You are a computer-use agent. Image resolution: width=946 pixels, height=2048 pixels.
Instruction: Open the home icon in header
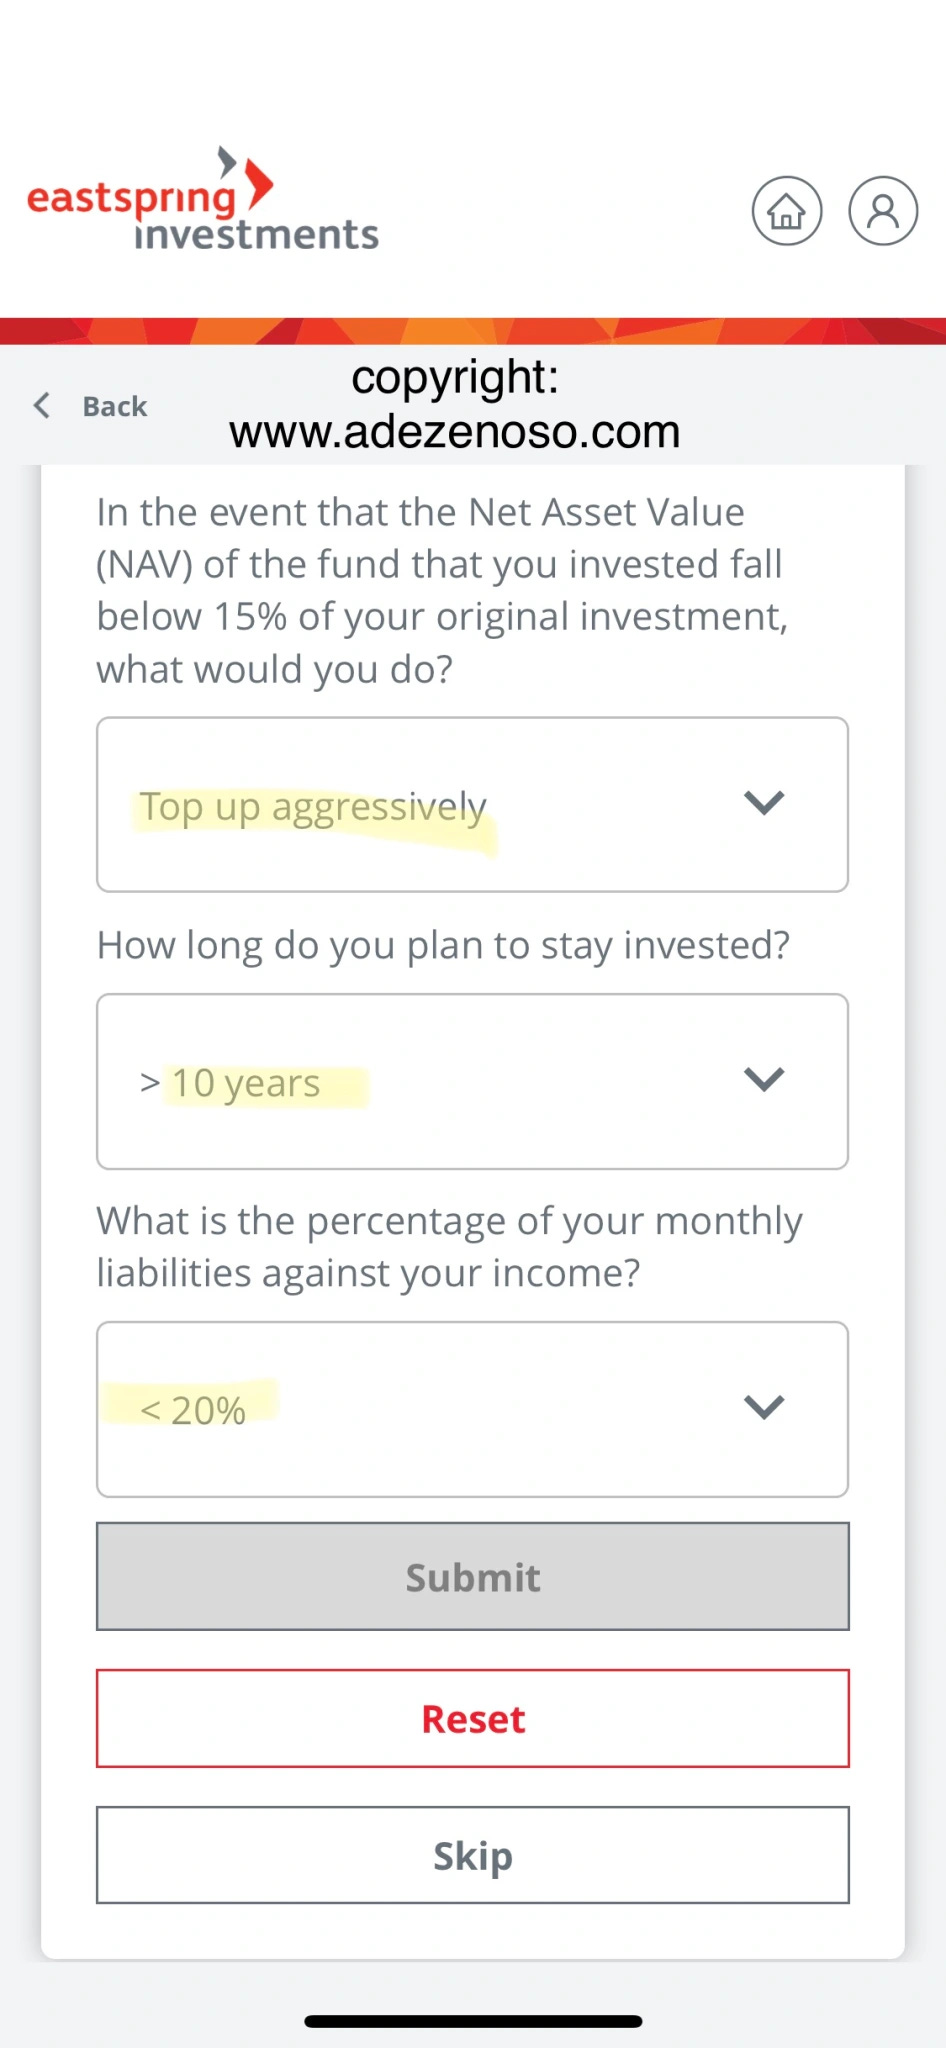tap(787, 211)
